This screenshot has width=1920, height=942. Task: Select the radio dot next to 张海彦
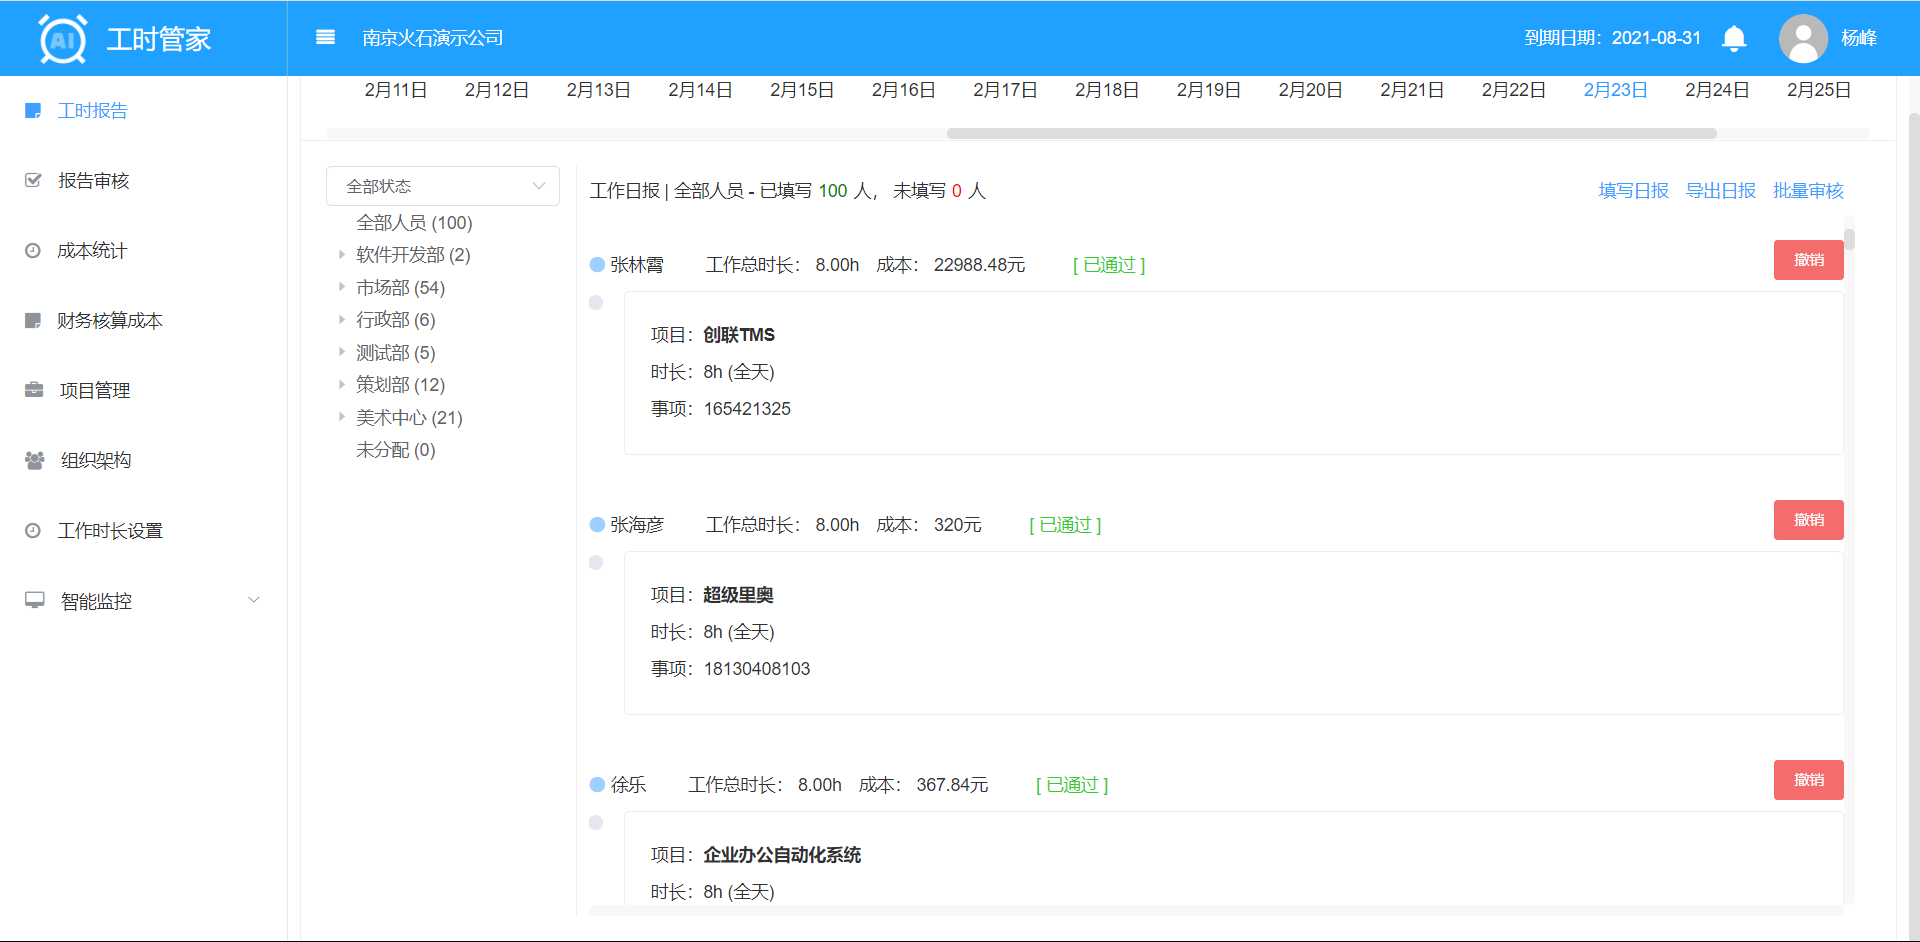tap(597, 525)
